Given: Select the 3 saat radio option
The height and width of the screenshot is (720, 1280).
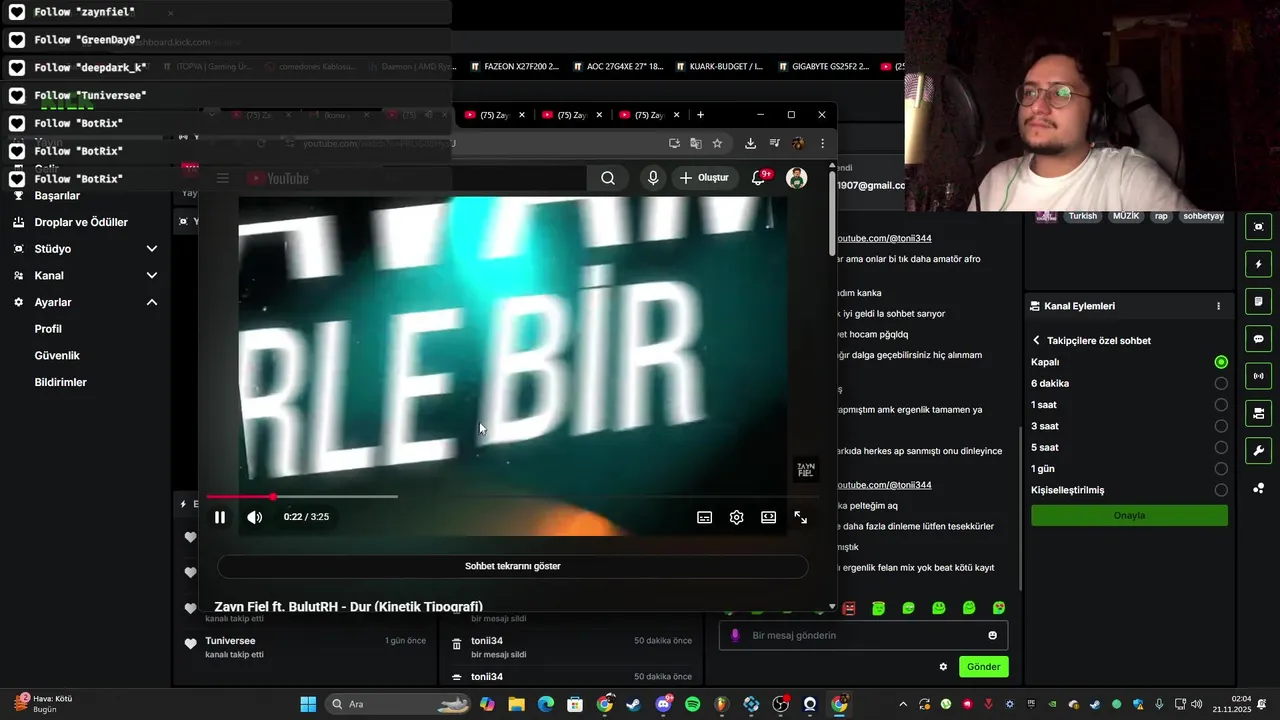Looking at the screenshot, I should (1221, 426).
